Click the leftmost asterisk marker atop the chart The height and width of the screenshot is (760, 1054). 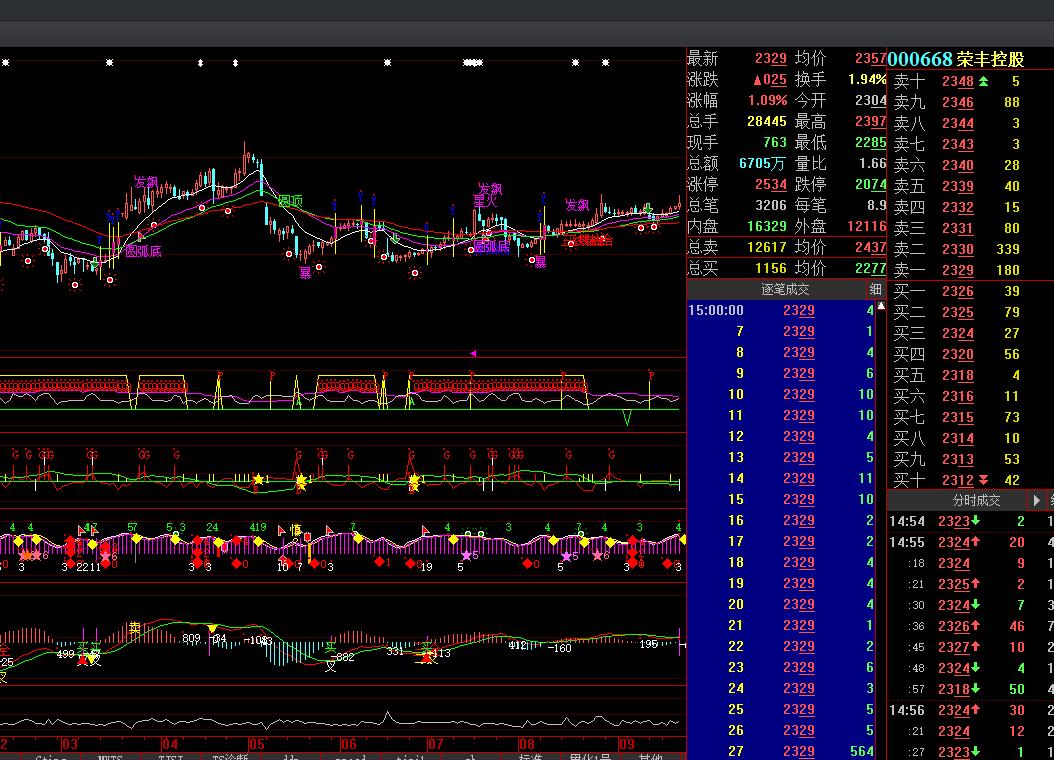5,62
